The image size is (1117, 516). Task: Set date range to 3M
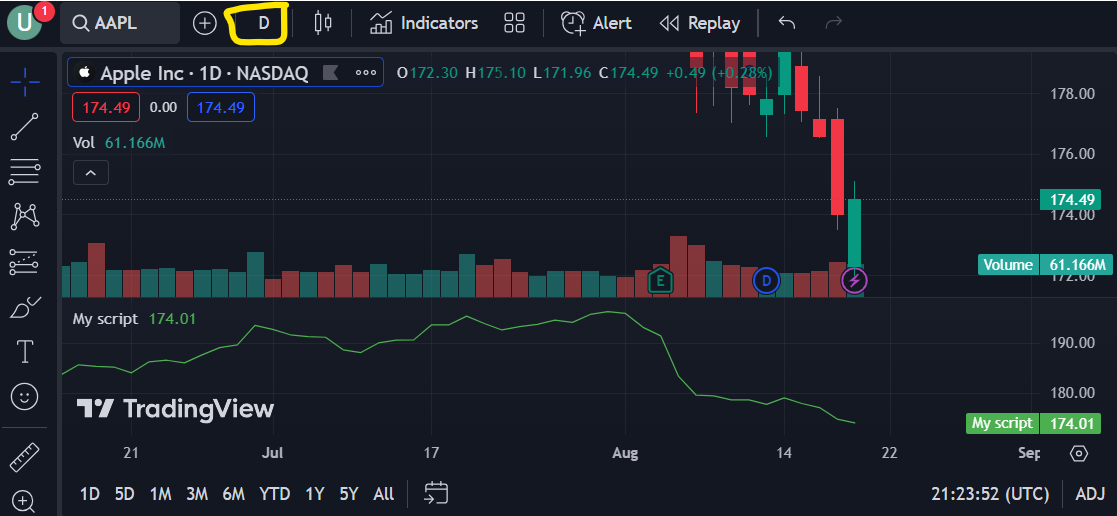coord(197,493)
